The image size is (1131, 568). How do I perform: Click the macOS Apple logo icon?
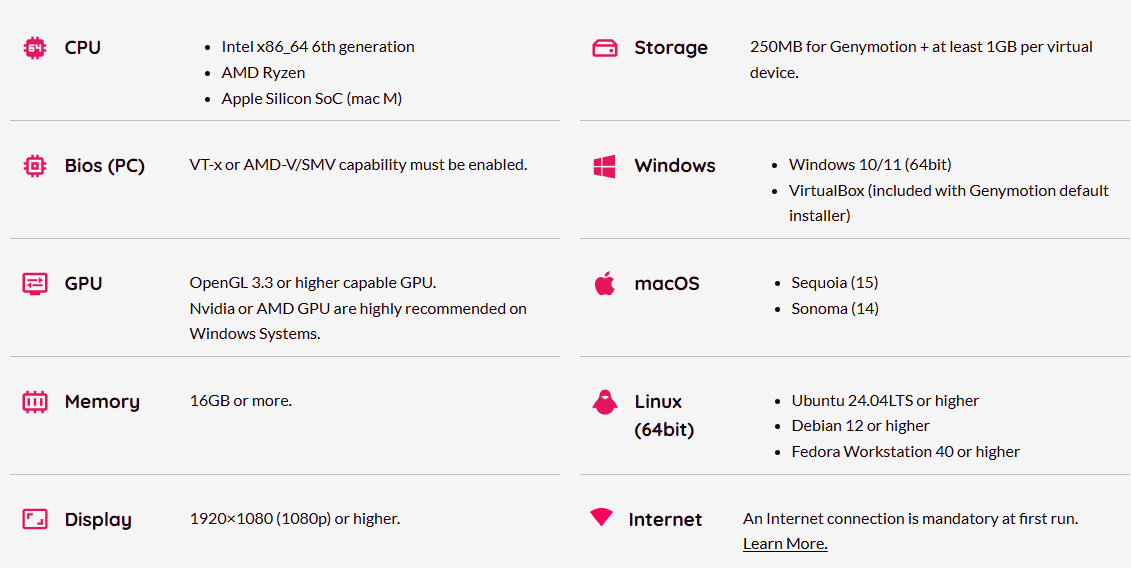604,284
